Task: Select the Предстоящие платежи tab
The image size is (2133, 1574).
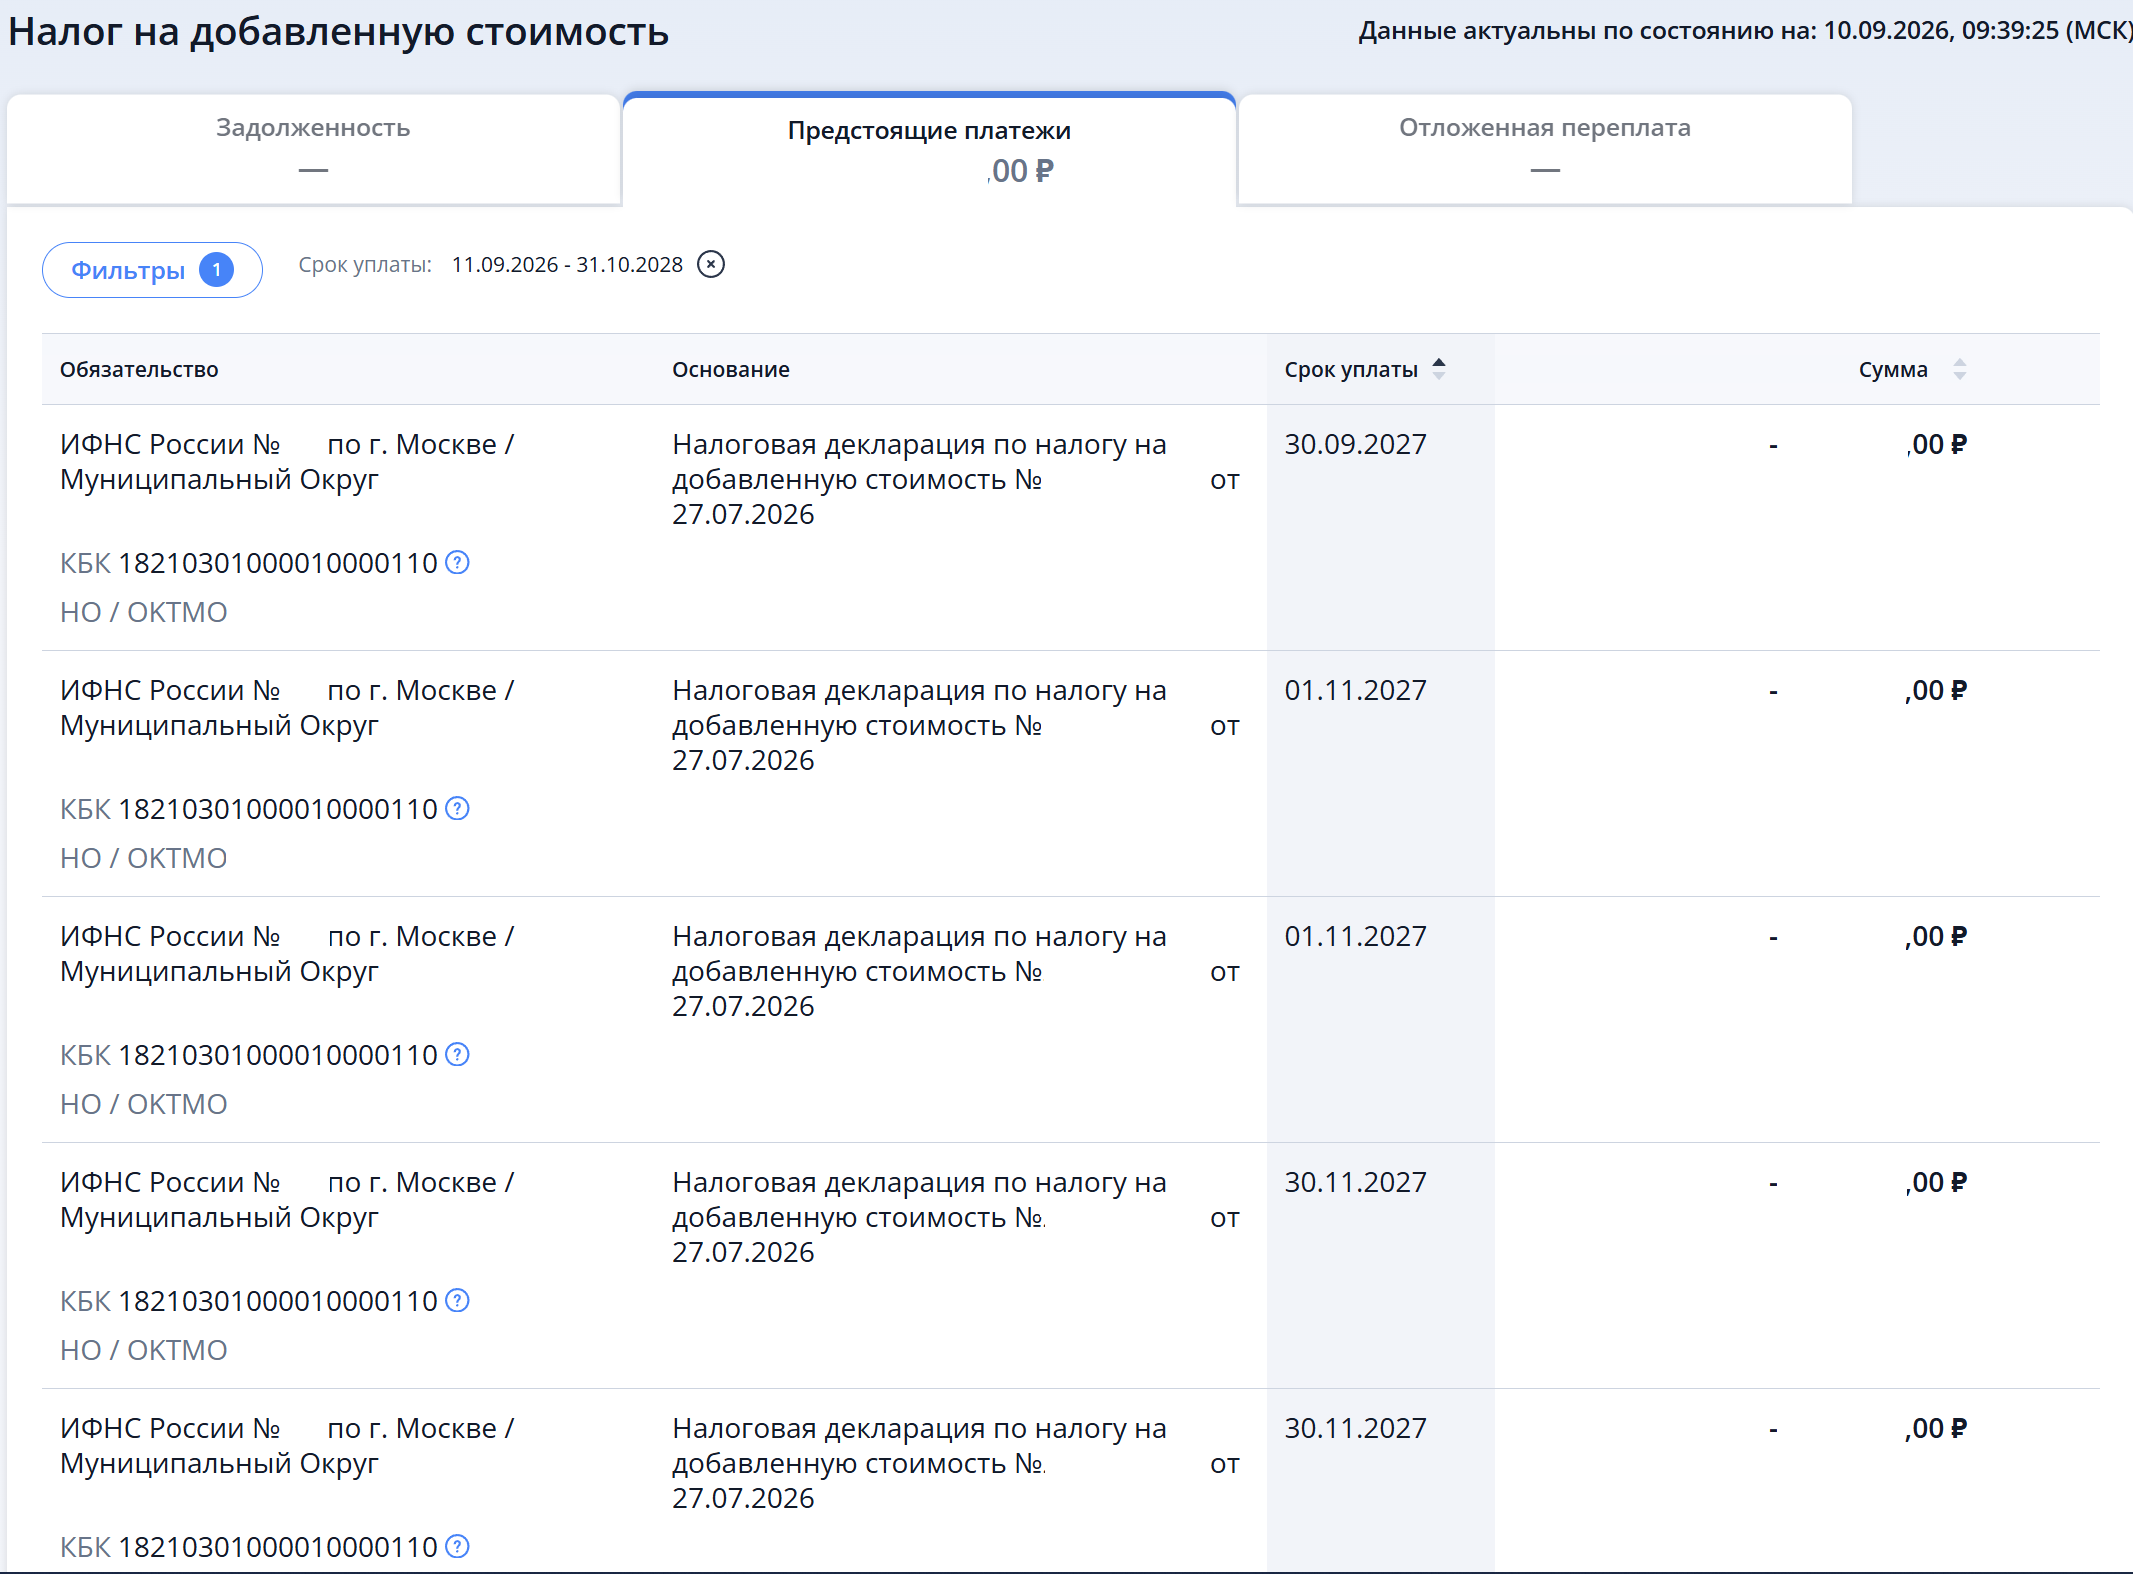Action: (929, 149)
